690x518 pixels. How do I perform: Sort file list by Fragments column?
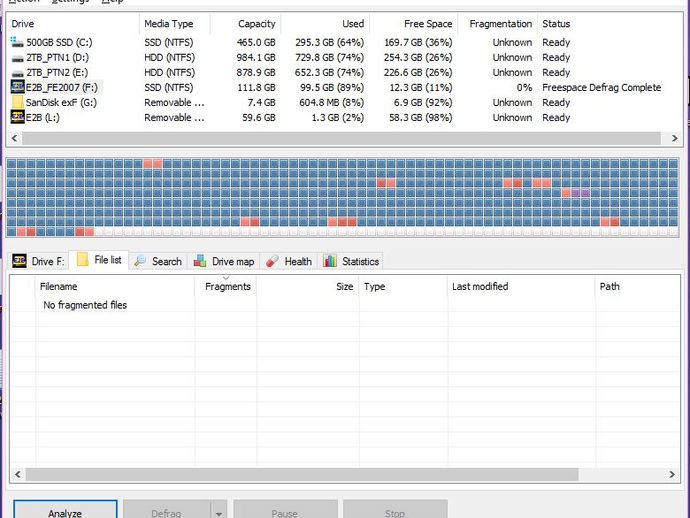point(226,287)
